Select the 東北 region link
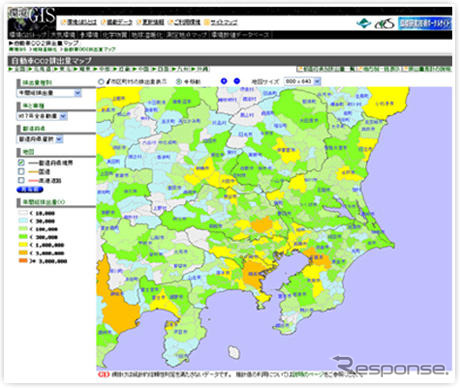The image size is (460, 388). (63, 69)
